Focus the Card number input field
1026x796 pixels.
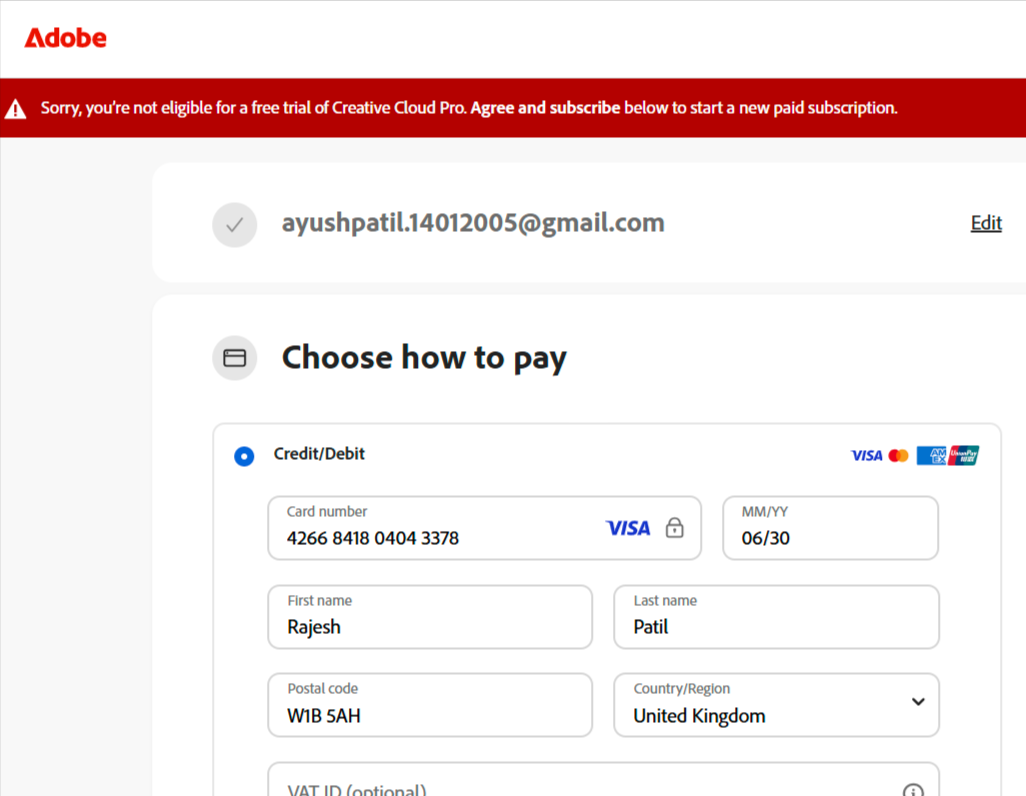484,528
